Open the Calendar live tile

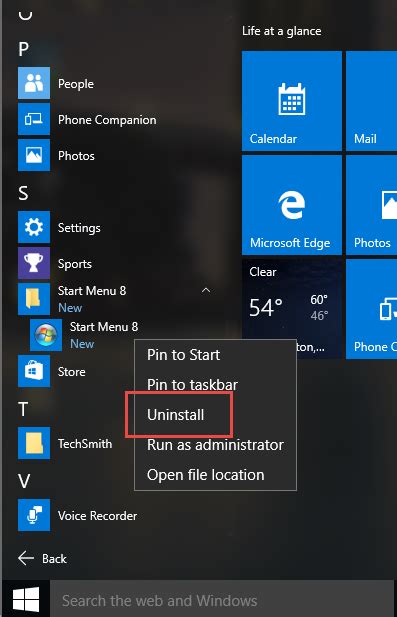point(292,101)
